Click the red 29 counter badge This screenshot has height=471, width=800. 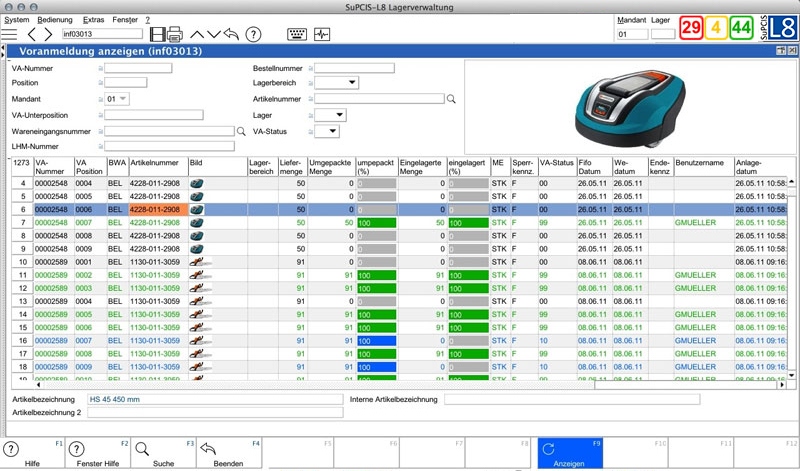point(691,27)
